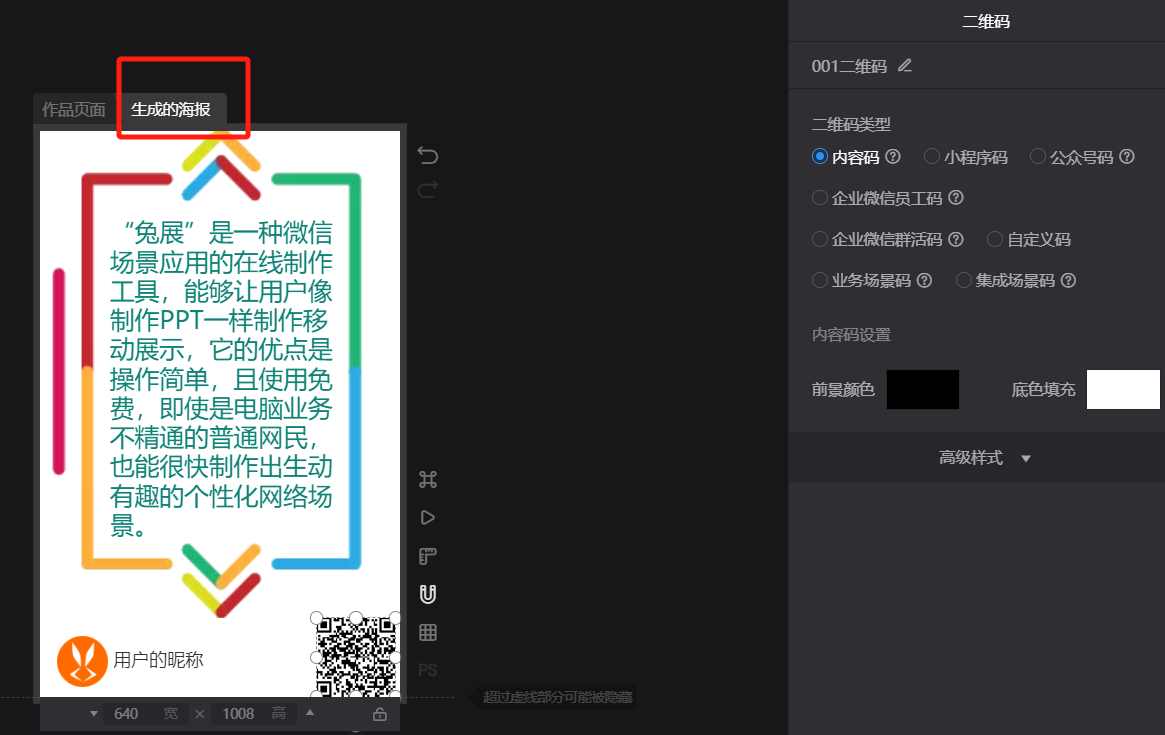Screen dimensions: 1165x735
Task: Click help icon next to 企业微信群活码
Action: coord(956,239)
